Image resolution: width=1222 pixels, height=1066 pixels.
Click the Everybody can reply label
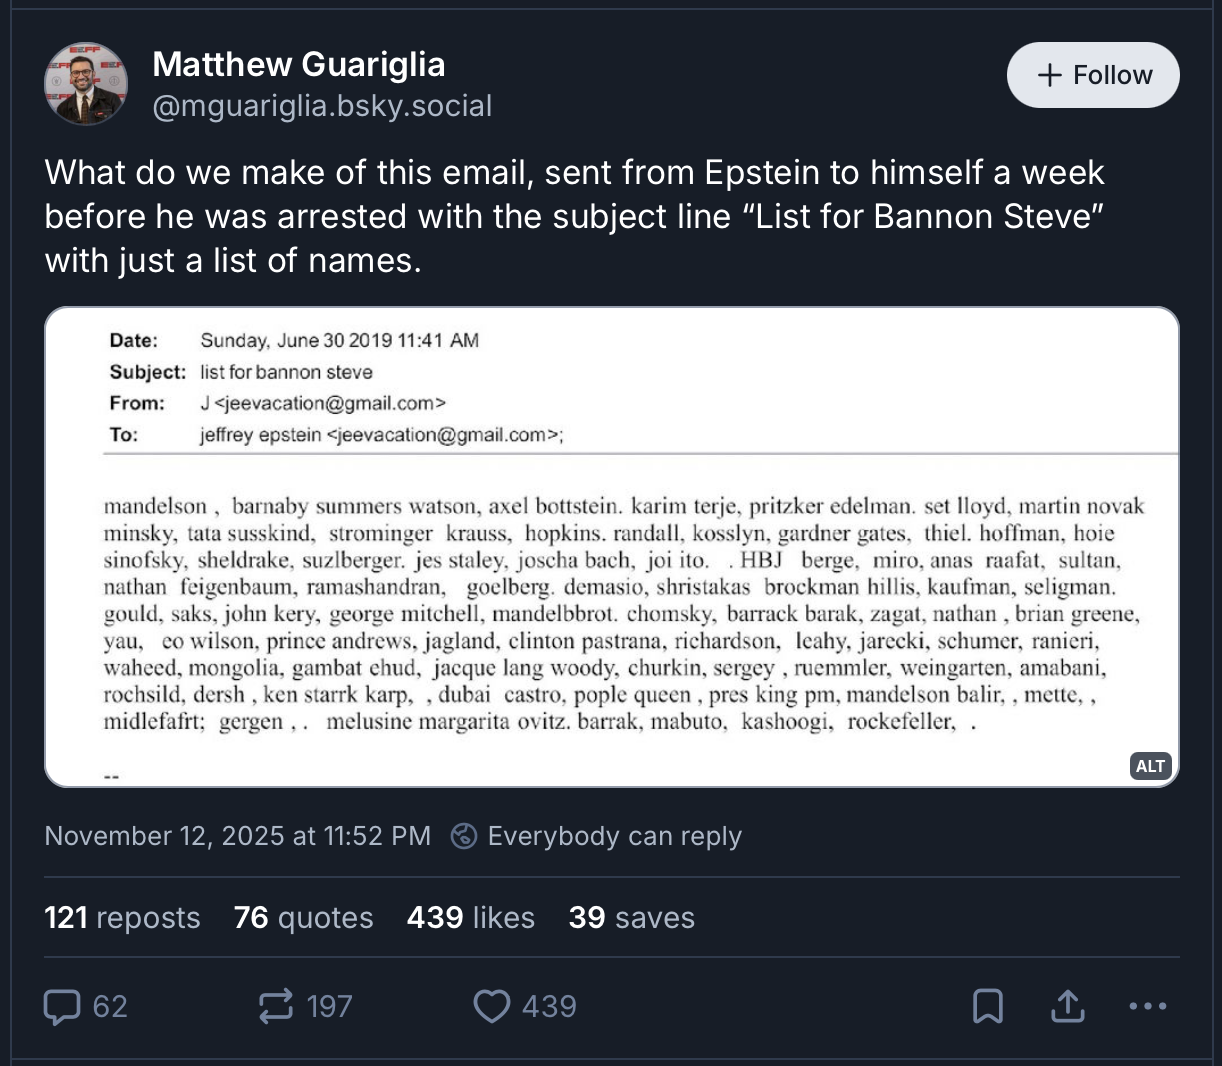pos(614,836)
